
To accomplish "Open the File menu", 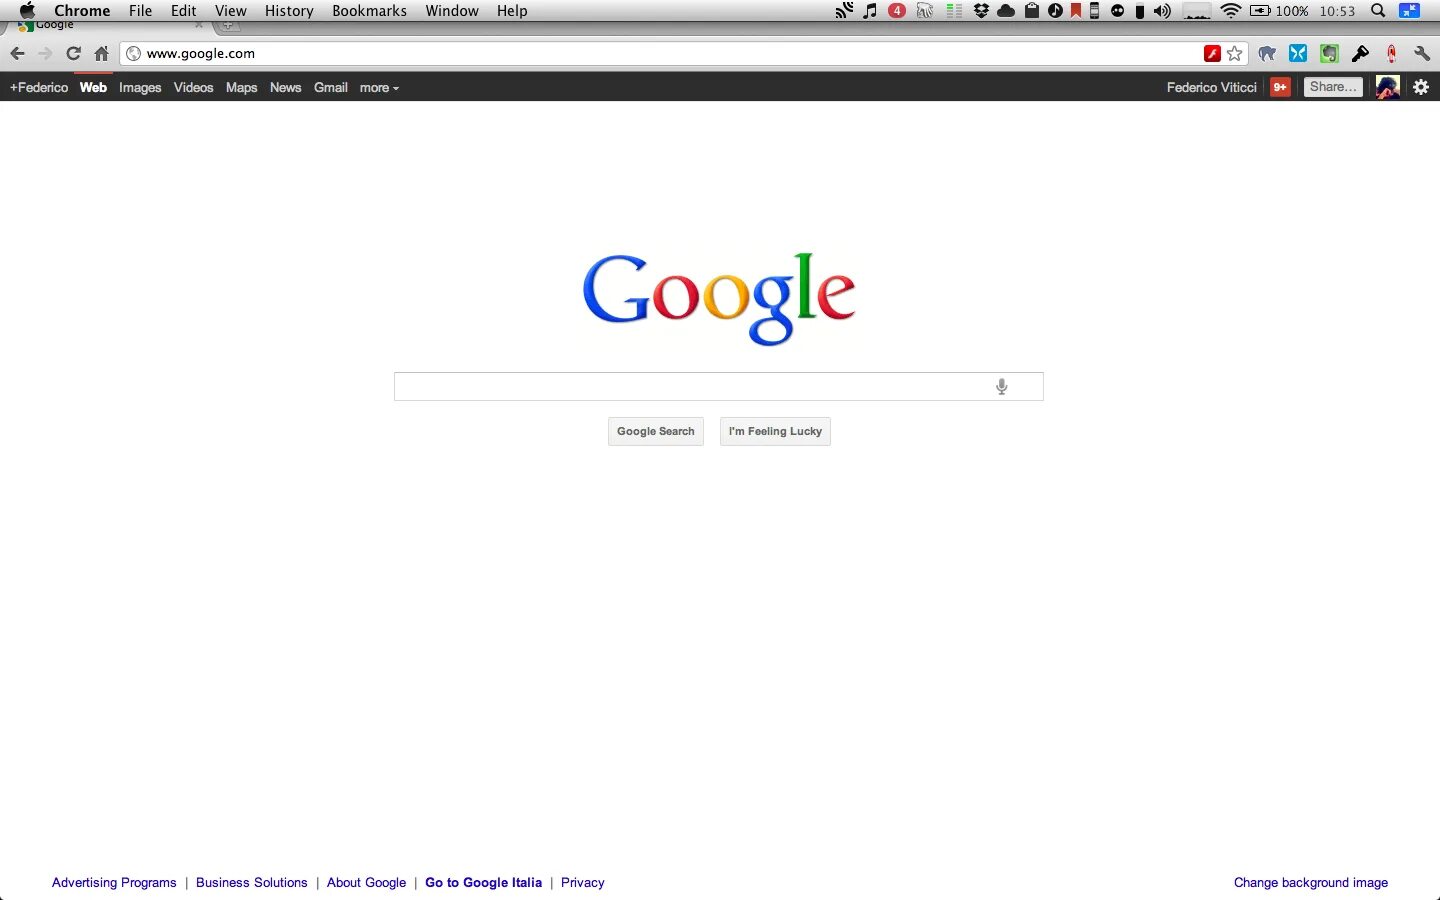I will (x=141, y=11).
